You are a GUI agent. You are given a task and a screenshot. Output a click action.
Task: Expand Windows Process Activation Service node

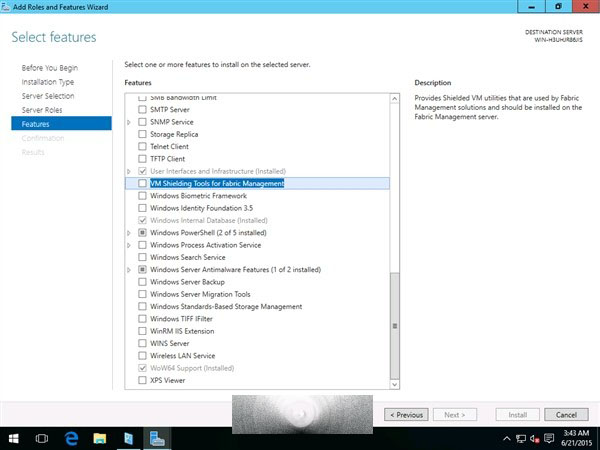tap(129, 245)
